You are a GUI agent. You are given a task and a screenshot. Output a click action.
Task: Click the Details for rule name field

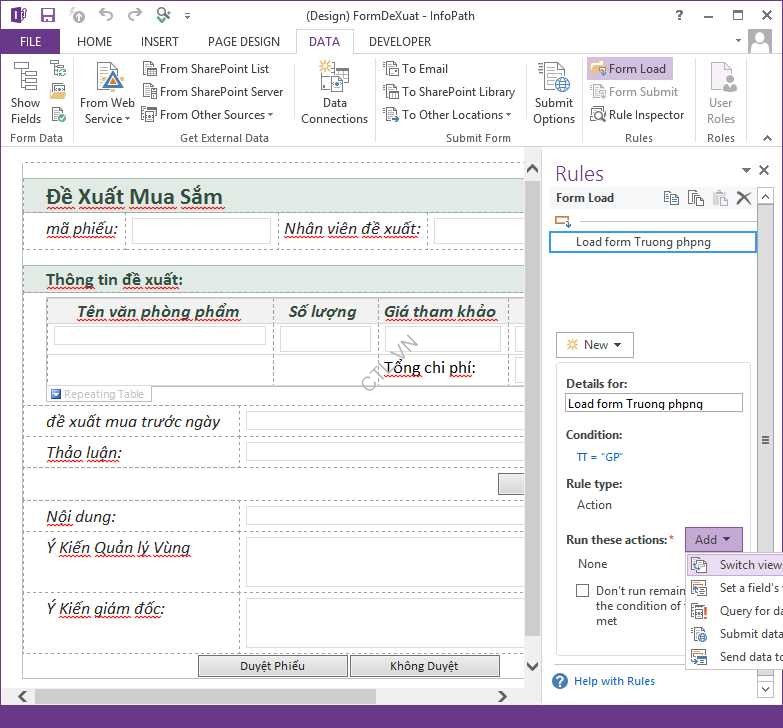653,404
